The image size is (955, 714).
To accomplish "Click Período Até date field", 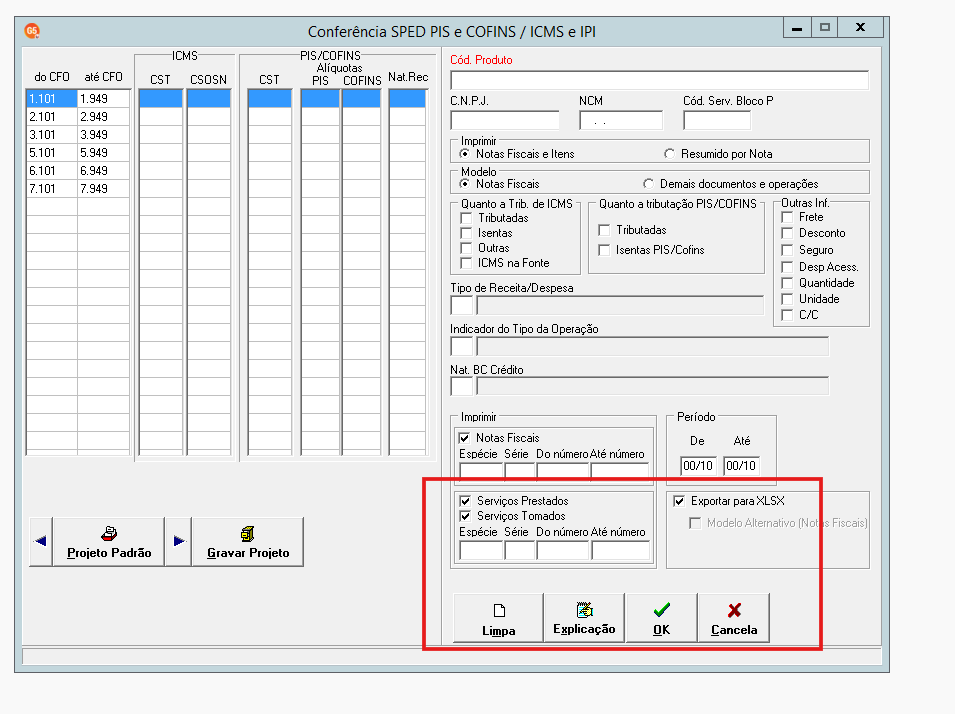I will coord(741,465).
